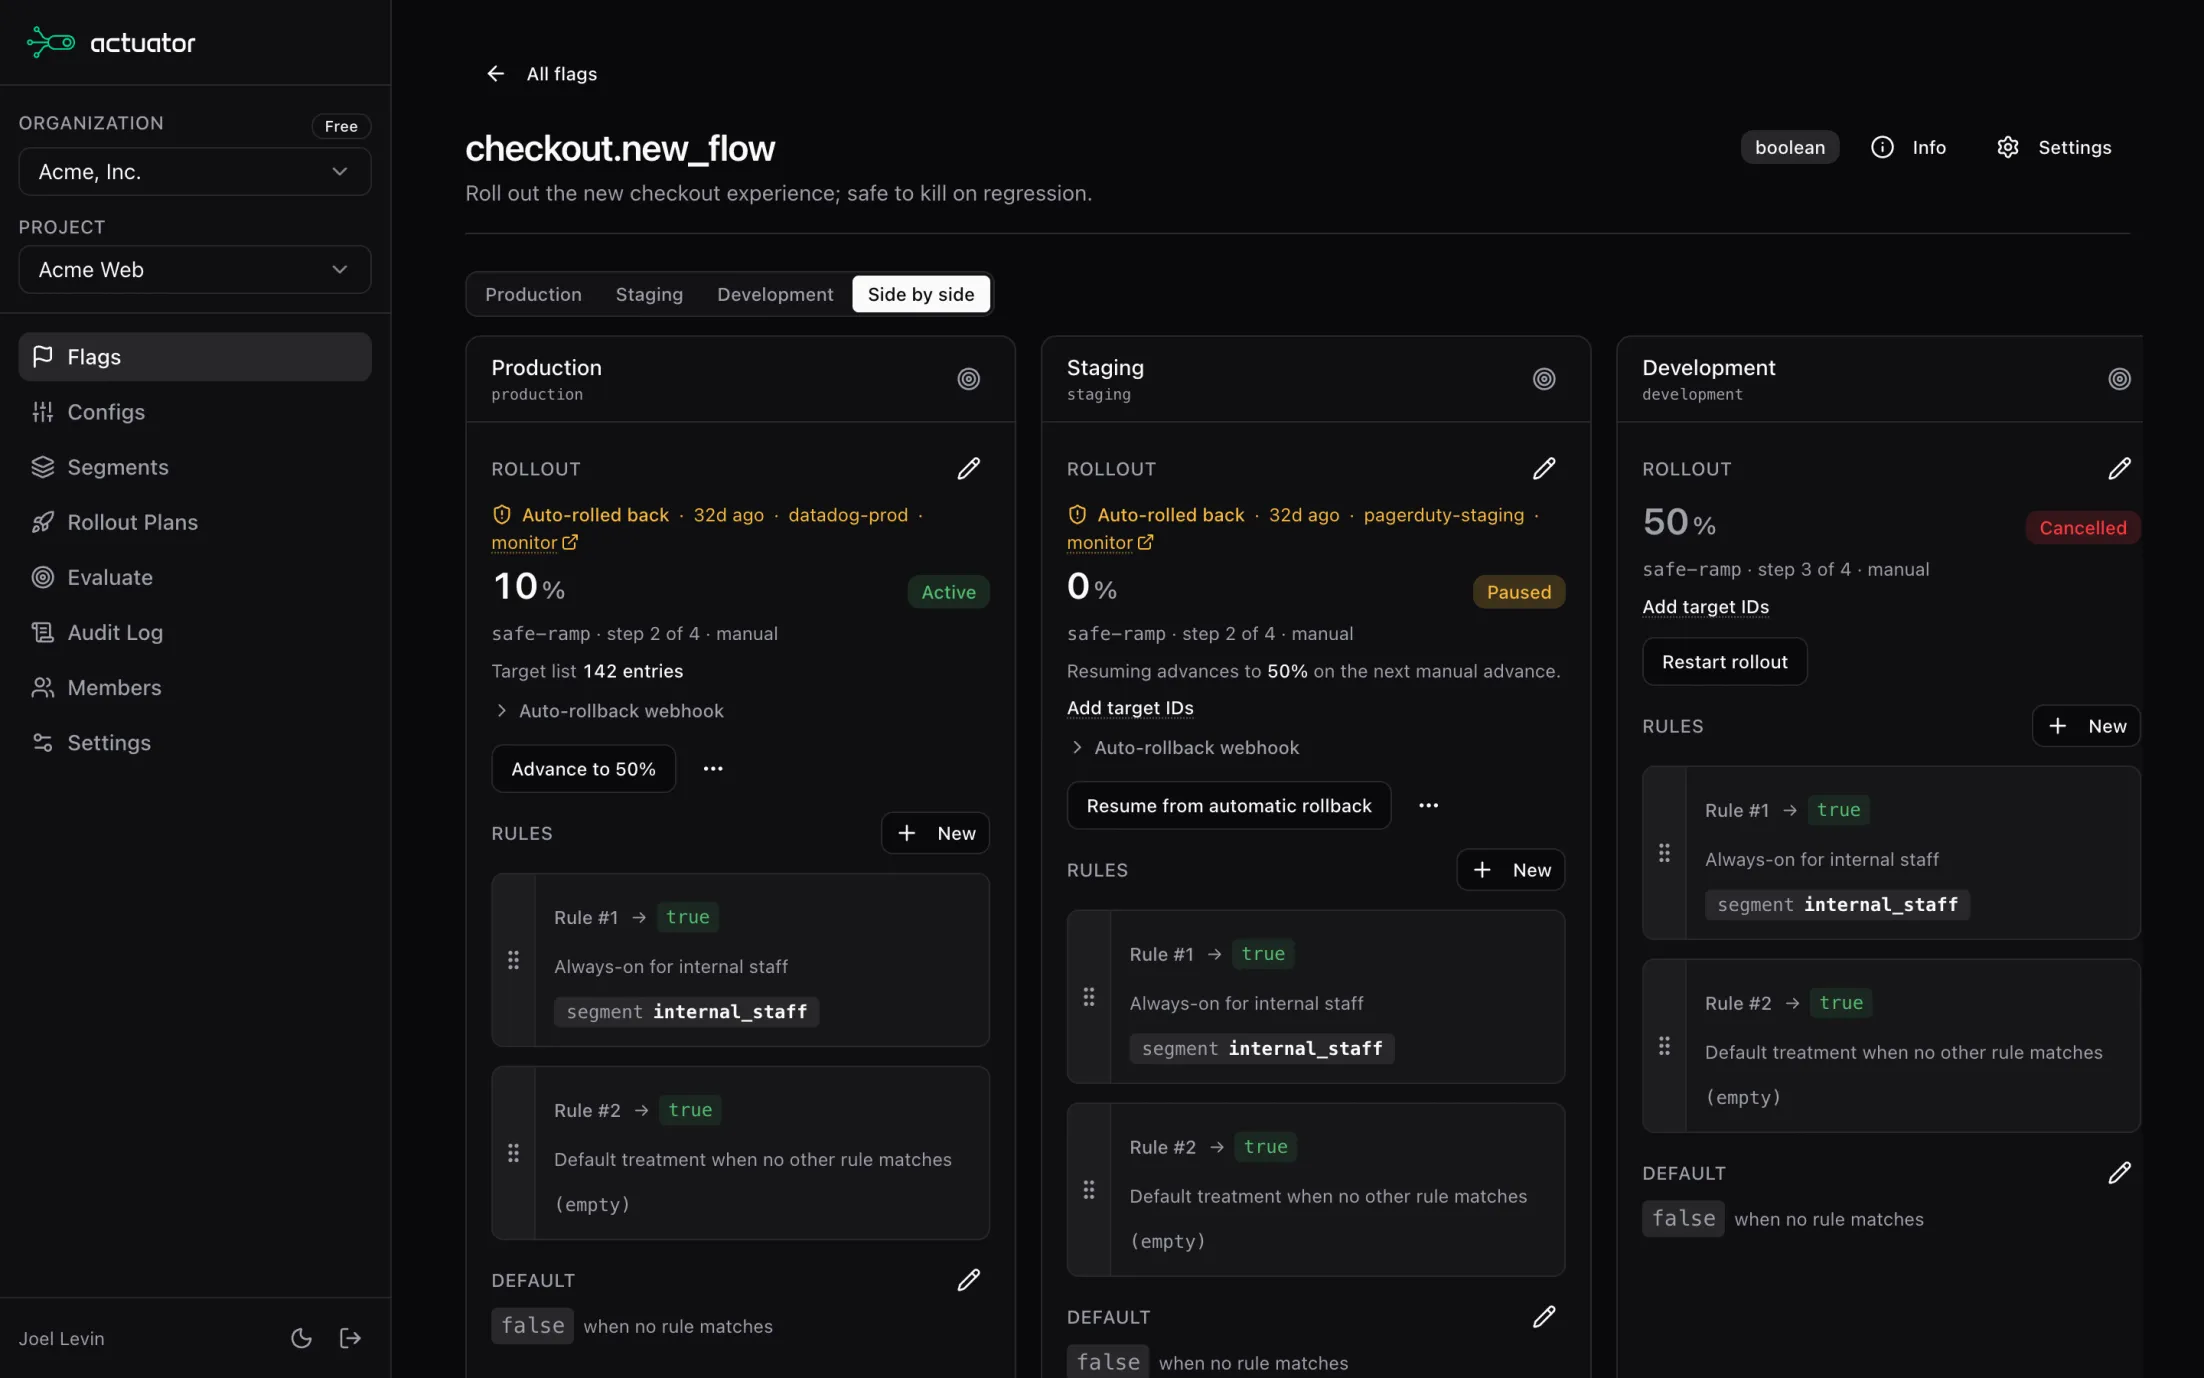Open Rollout Plans in the sidebar
Viewport: 2204px width, 1378px height.
[x=195, y=522]
